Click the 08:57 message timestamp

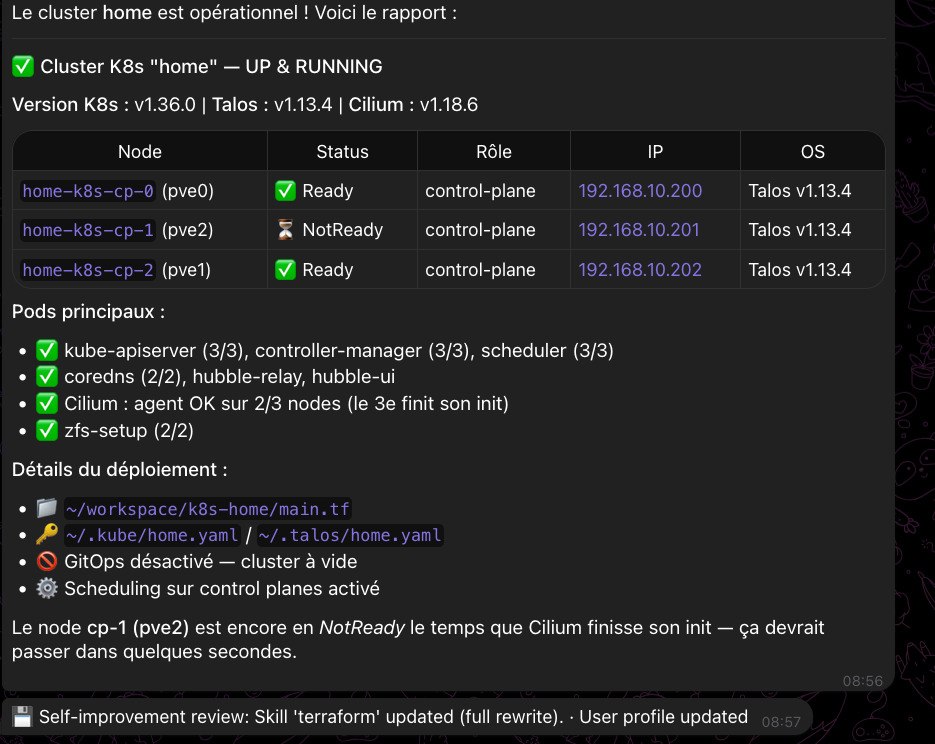[x=781, y=722]
